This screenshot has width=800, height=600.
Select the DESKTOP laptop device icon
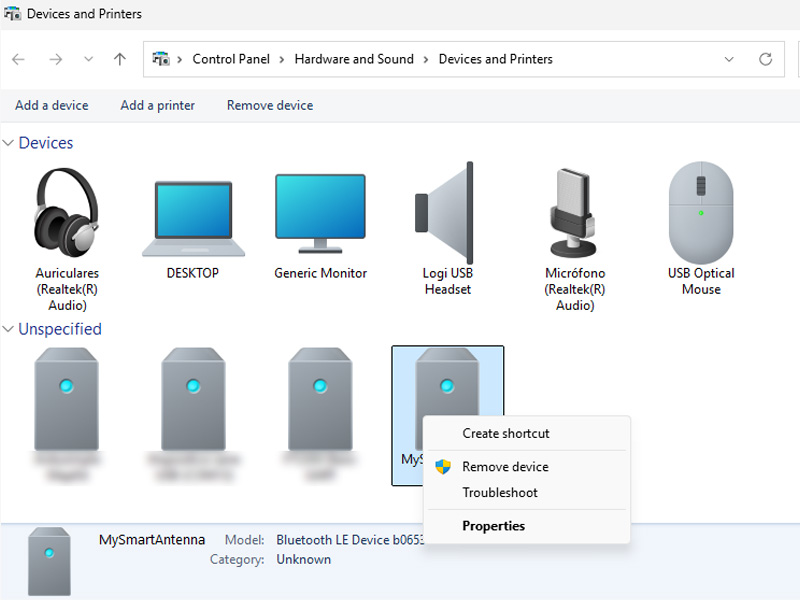point(193,218)
